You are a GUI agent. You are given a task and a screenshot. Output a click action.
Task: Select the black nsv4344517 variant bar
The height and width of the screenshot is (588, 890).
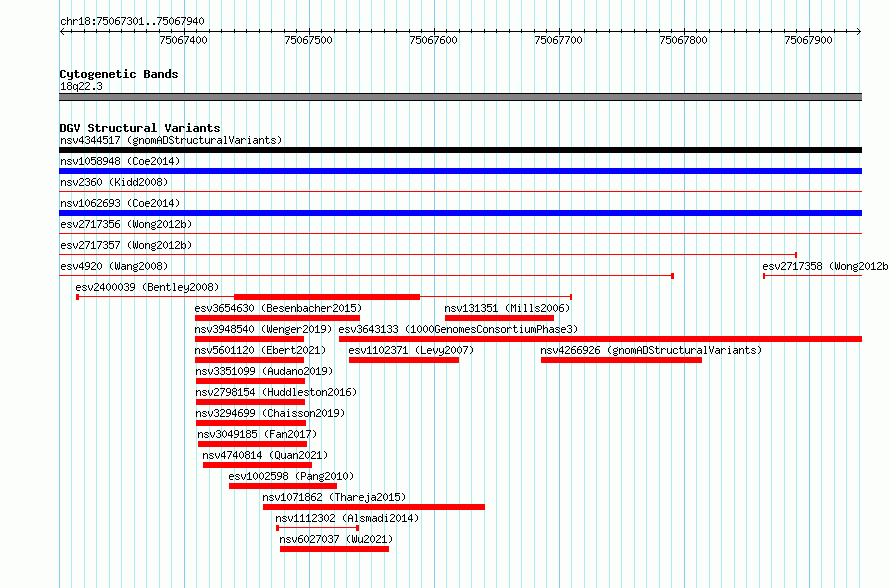(460, 150)
